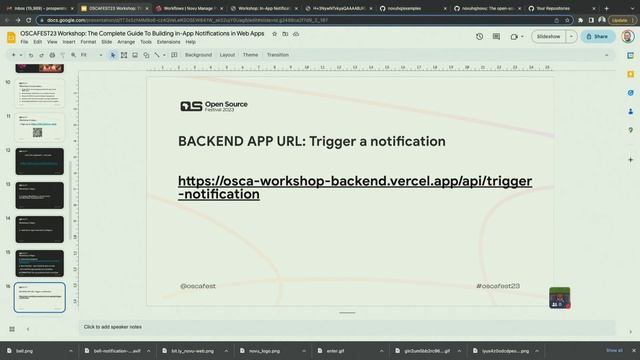Open the Slide menu

pyautogui.click(x=107, y=42)
